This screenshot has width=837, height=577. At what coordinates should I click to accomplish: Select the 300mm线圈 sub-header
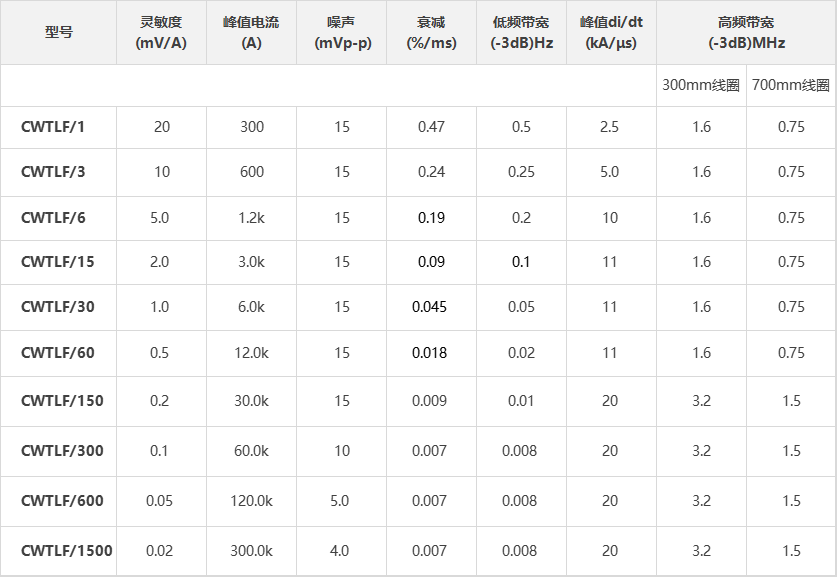point(701,85)
